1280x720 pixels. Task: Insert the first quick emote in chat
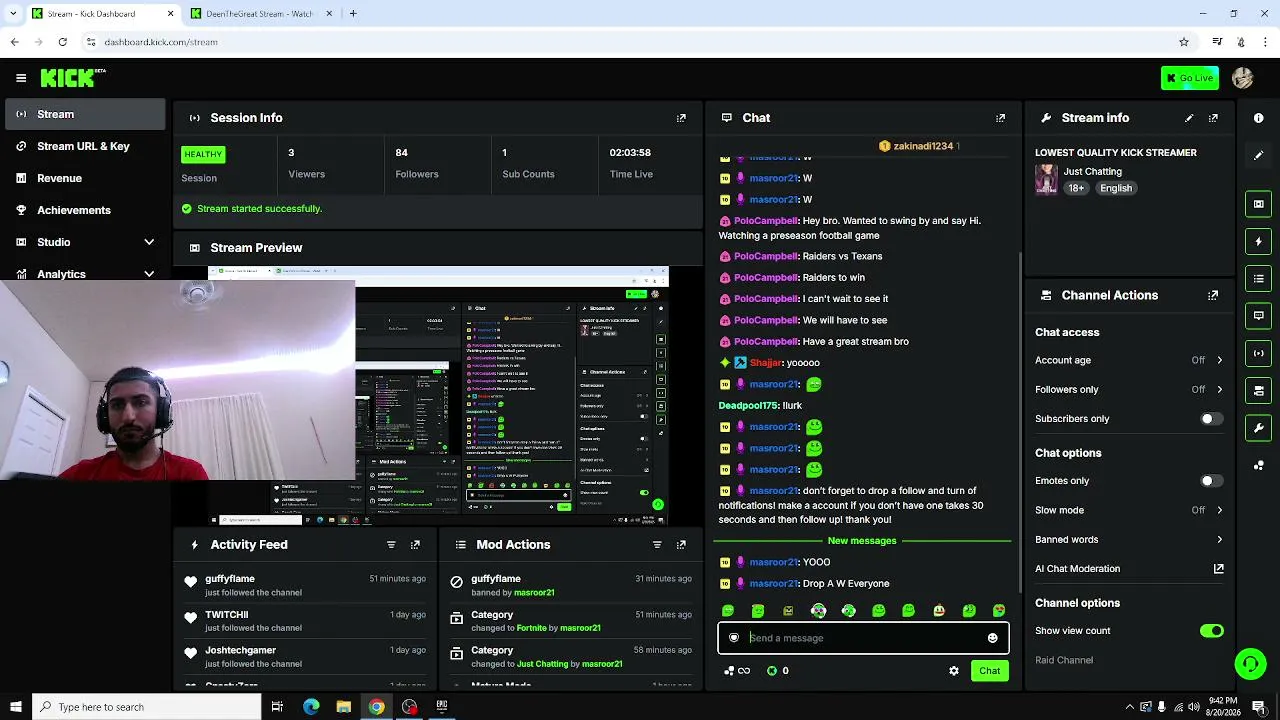pyautogui.click(x=728, y=611)
